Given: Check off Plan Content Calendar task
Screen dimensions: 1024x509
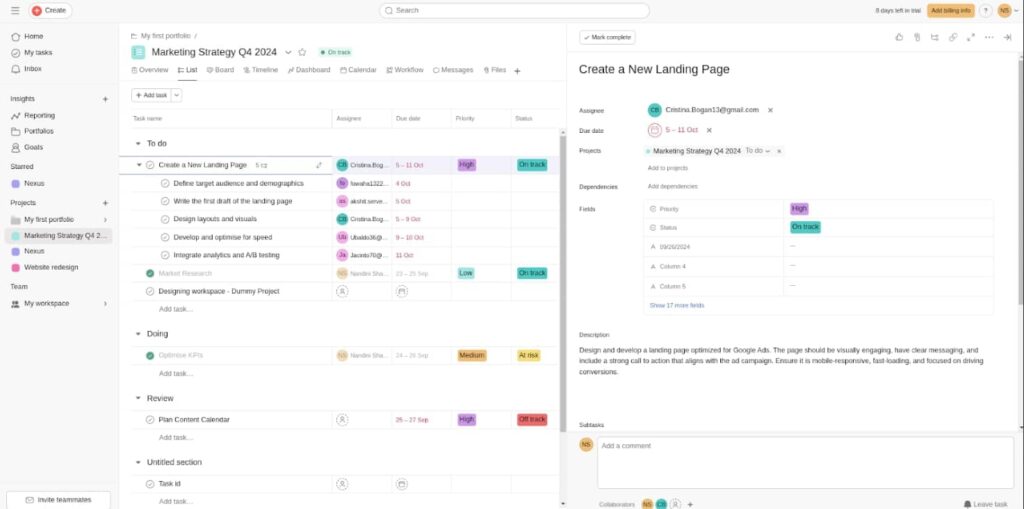Looking at the screenshot, I should tap(150, 419).
